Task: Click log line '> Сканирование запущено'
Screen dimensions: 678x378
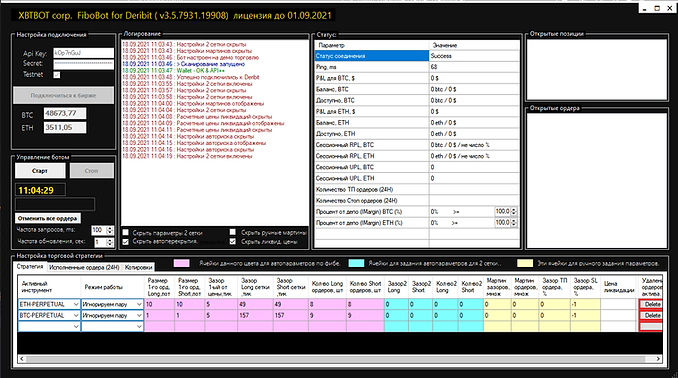Action: point(183,64)
